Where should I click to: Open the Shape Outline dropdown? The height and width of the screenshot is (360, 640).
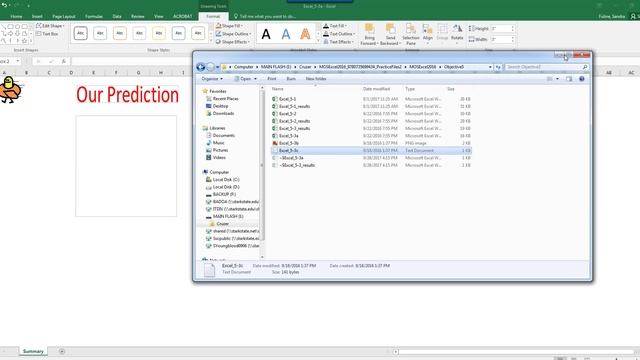pos(233,34)
